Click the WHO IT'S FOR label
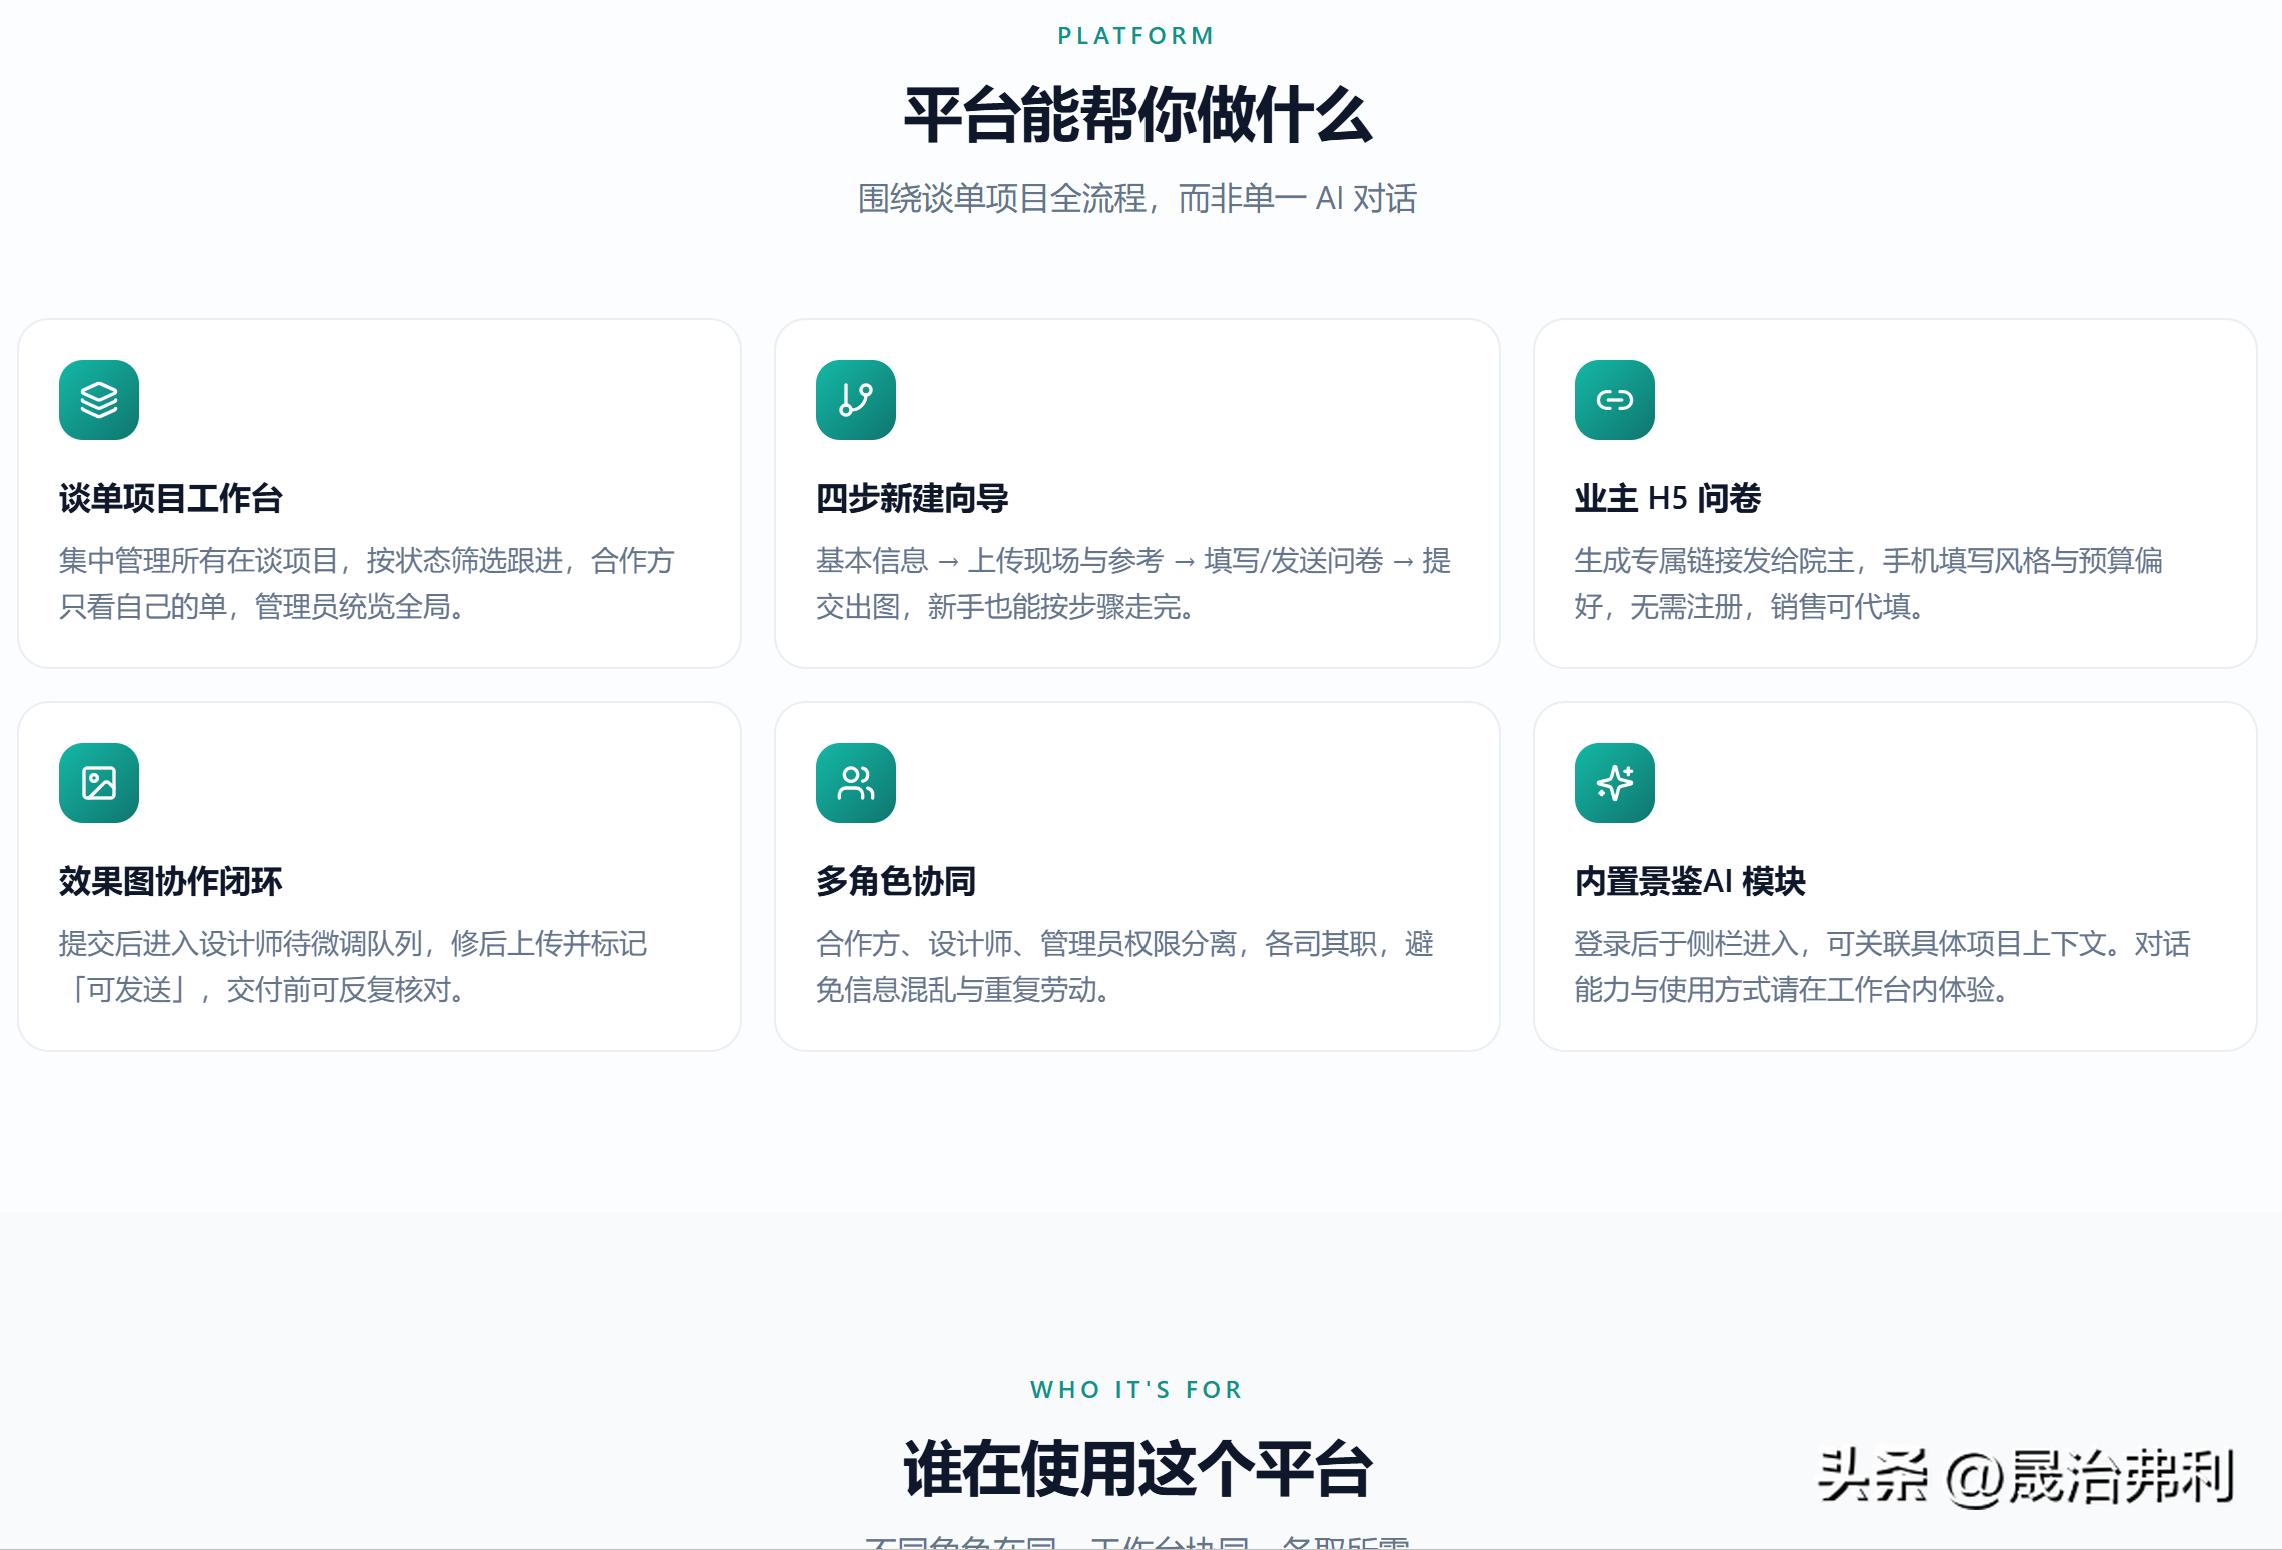The height and width of the screenshot is (1550, 2282). click(1136, 1390)
